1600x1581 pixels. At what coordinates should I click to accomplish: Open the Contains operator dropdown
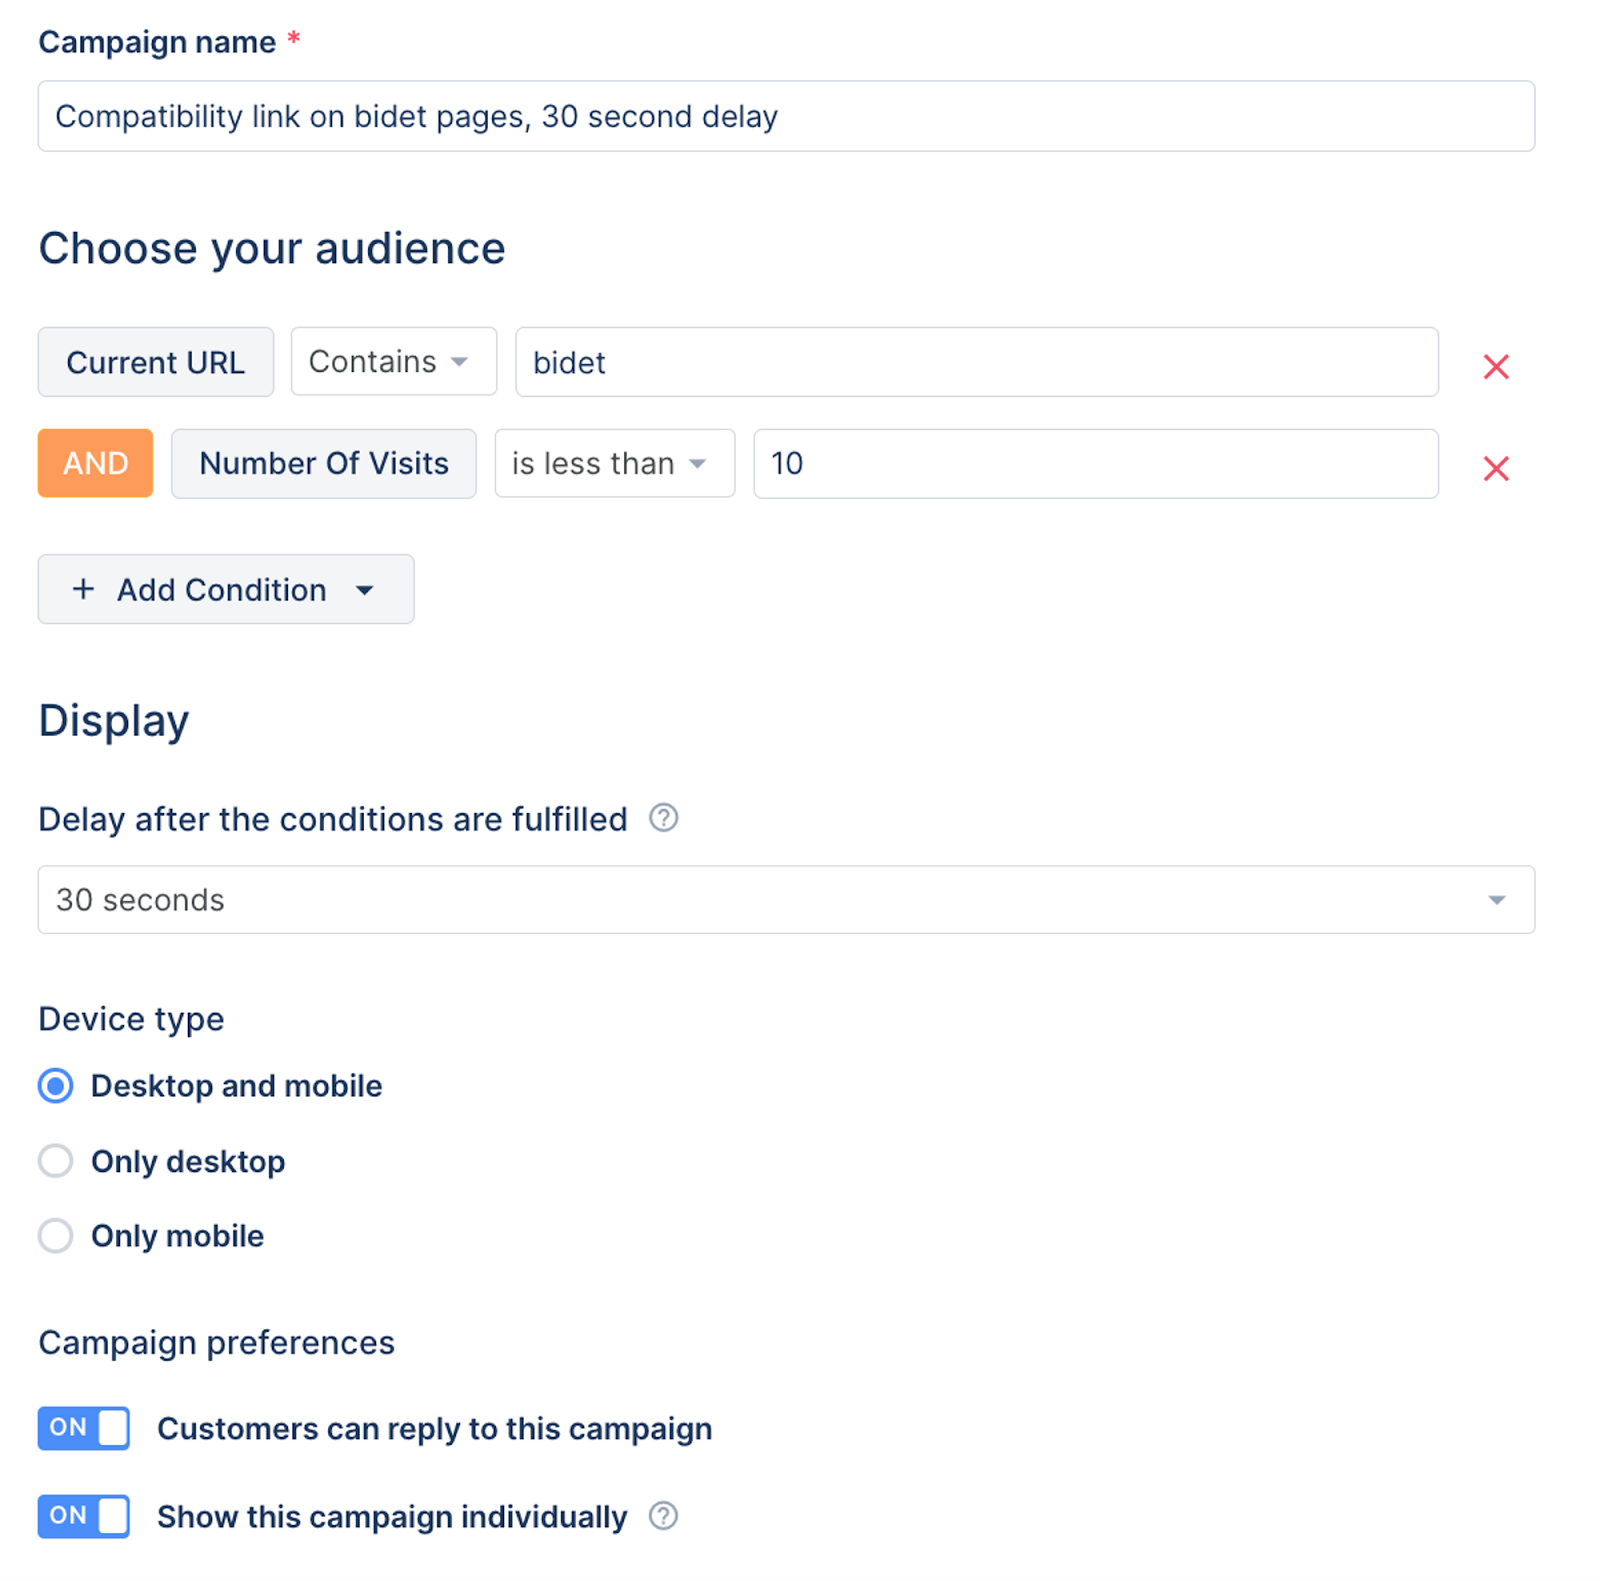pos(393,362)
